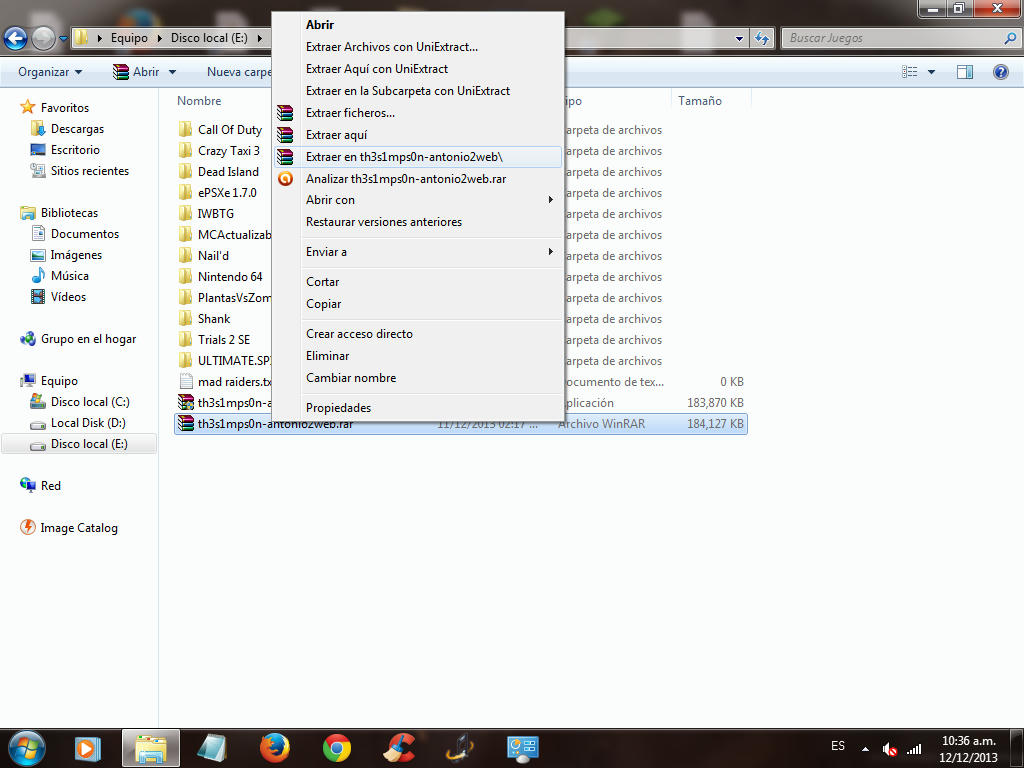Click the "Tamaño" column header
Viewport: 1024px width, 768px height.
[700, 101]
